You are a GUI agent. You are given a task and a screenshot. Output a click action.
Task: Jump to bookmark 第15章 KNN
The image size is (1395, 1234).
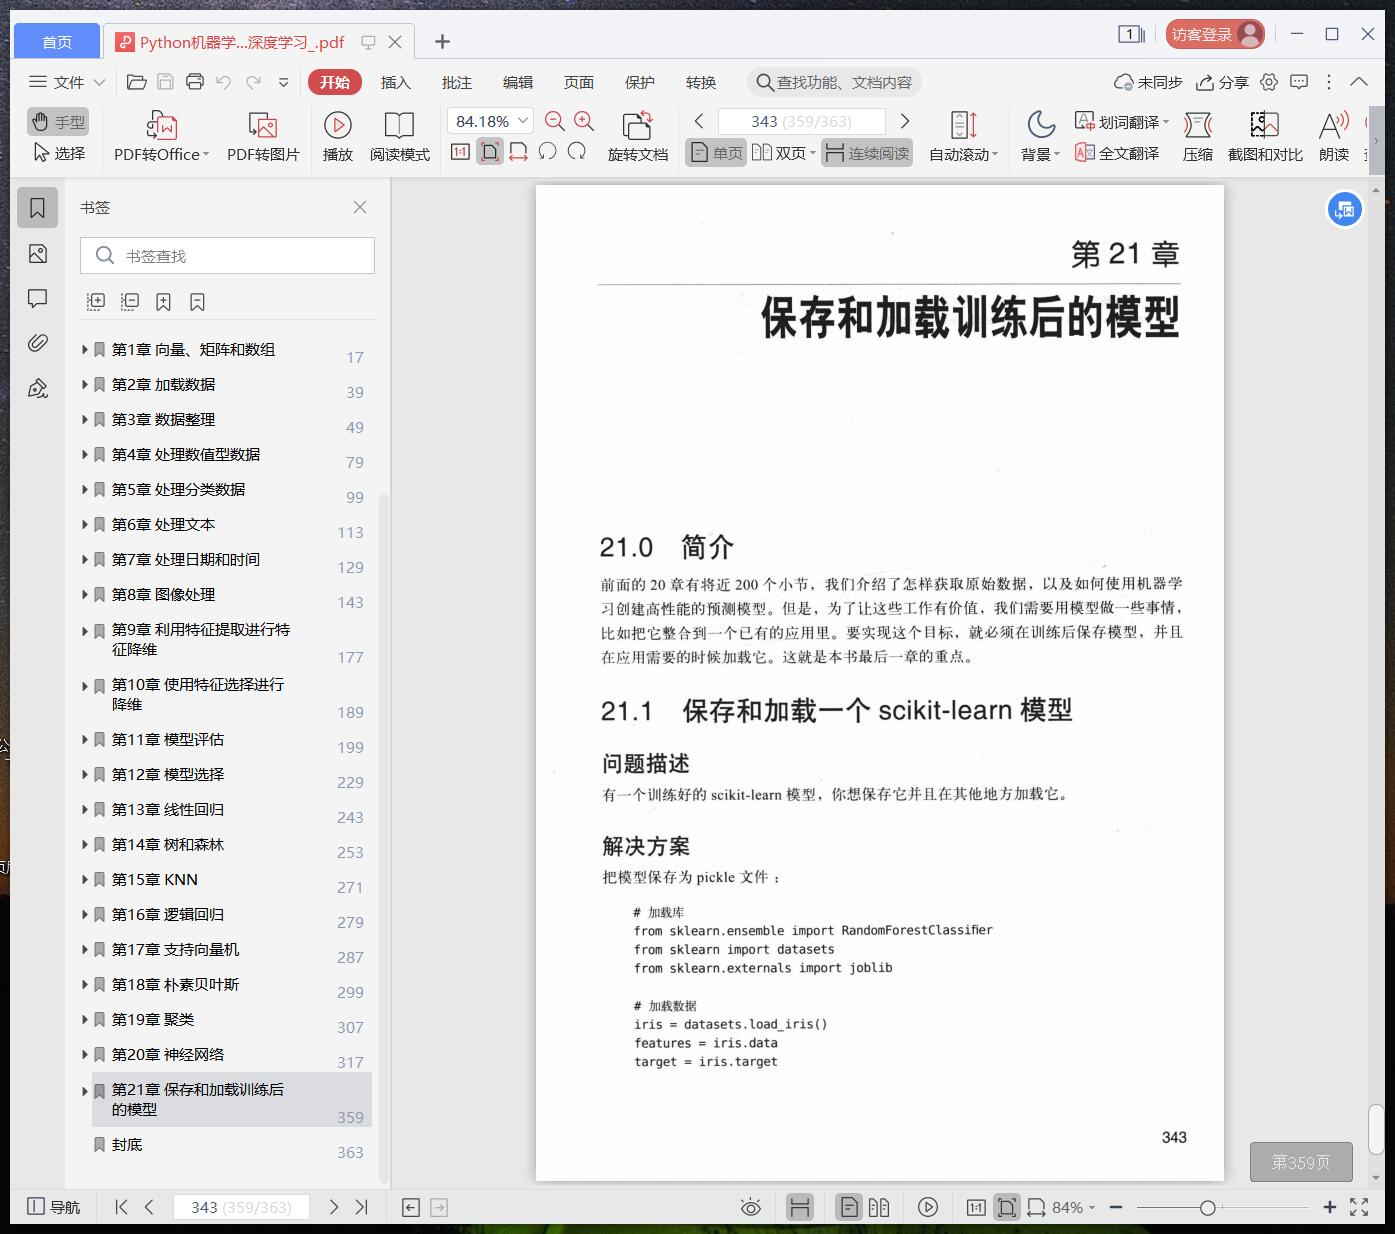coord(155,879)
